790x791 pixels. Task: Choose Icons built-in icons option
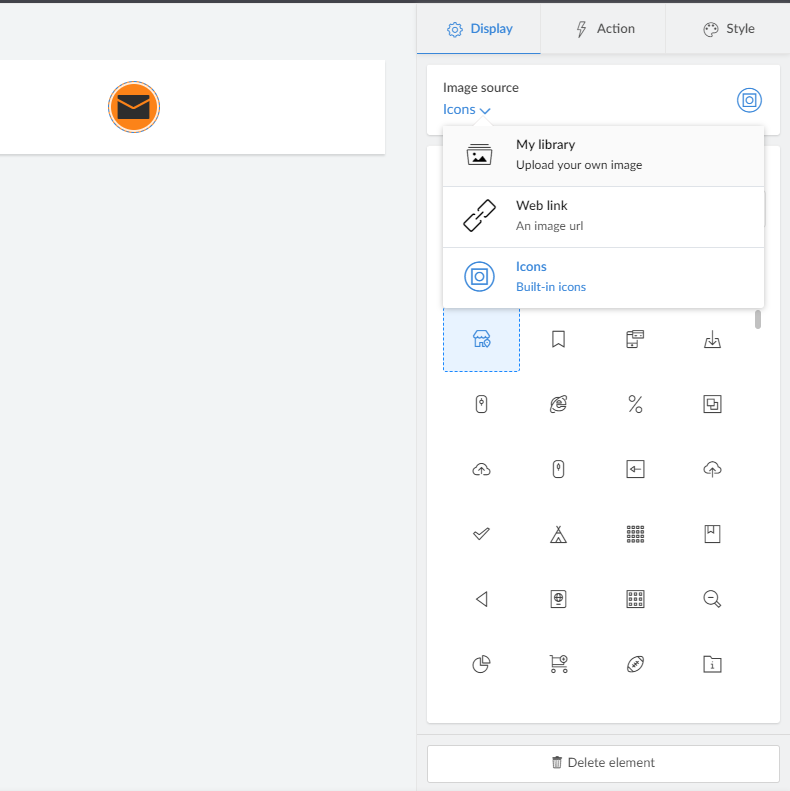603,277
